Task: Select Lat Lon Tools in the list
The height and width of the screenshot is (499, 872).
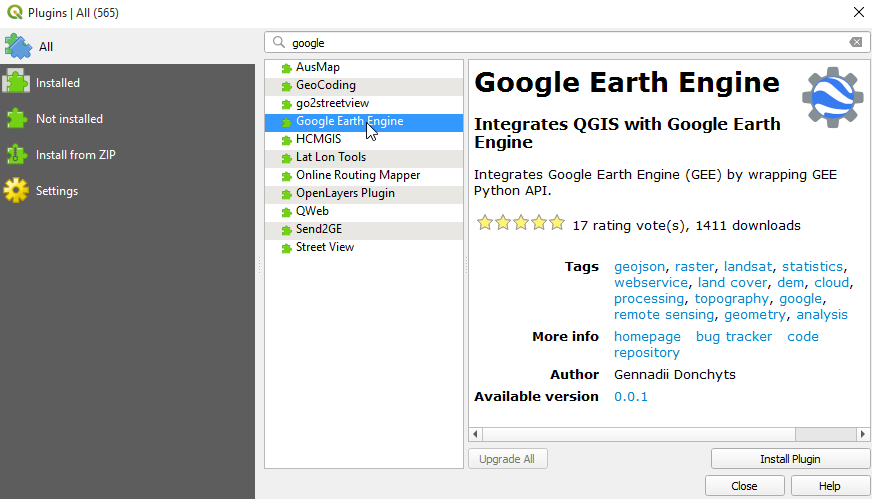Action: tap(364, 157)
